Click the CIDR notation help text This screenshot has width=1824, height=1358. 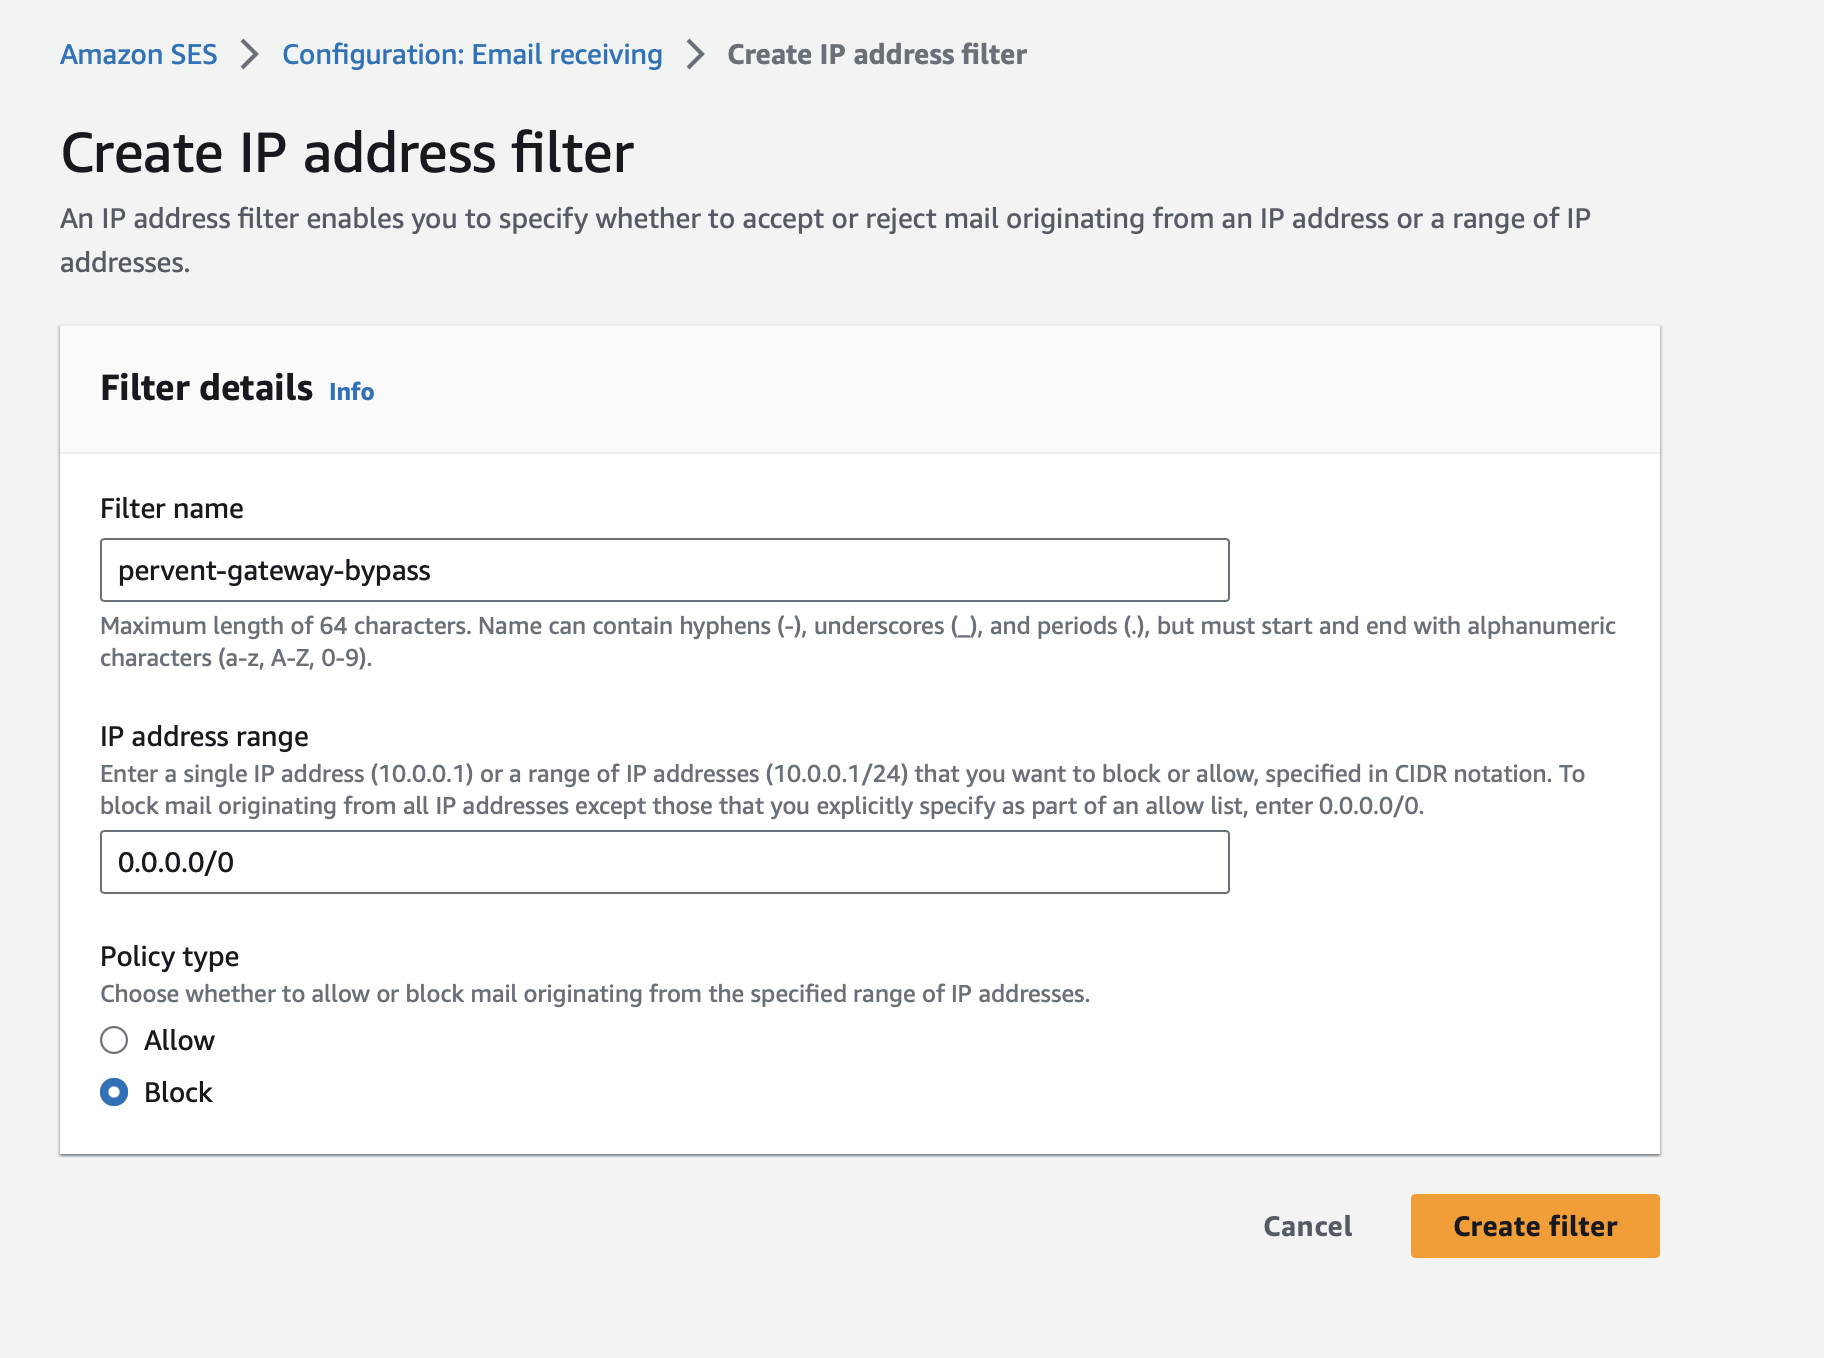tap(842, 790)
